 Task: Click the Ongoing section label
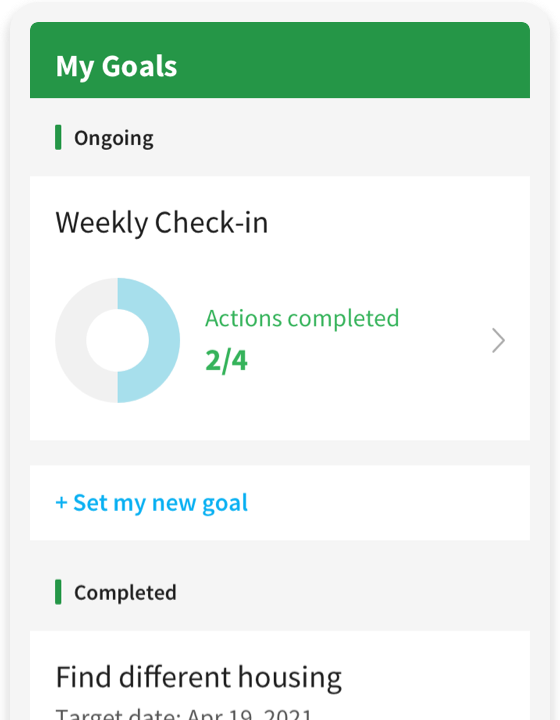click(114, 138)
